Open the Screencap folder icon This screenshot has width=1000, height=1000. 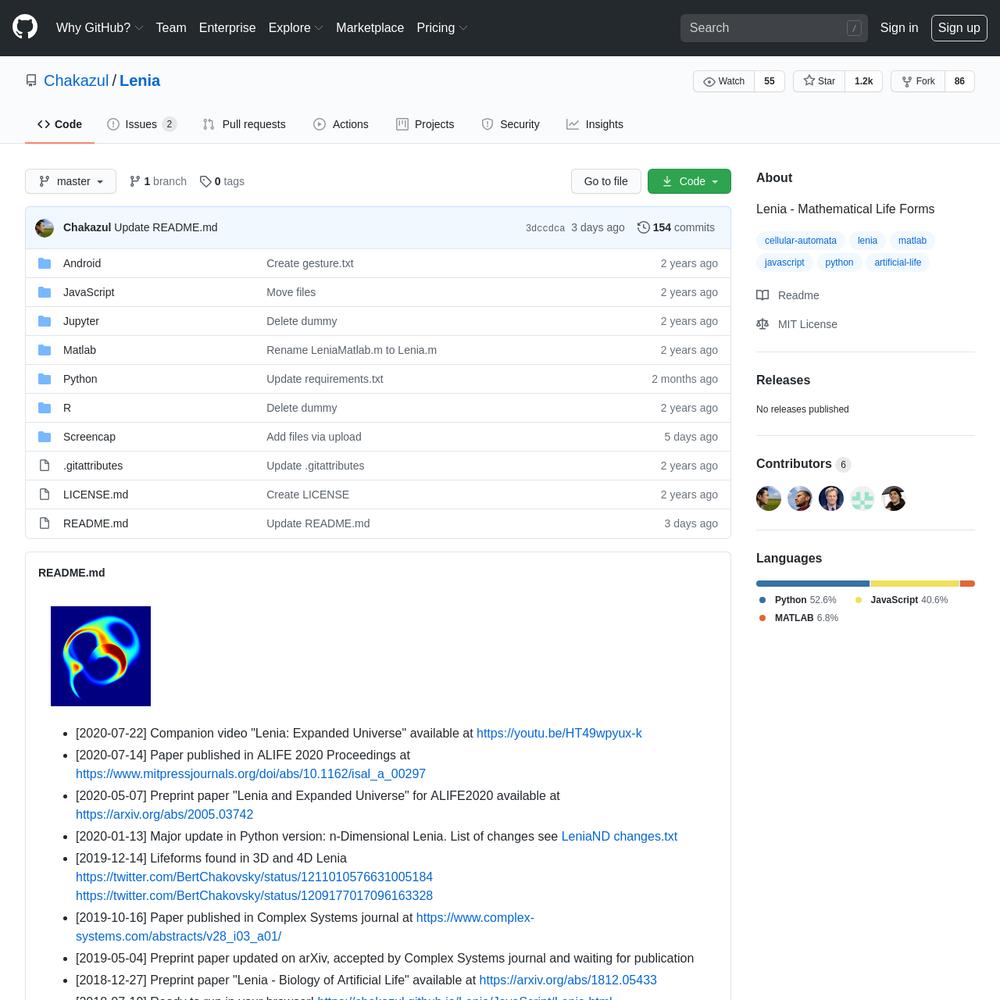(44, 437)
